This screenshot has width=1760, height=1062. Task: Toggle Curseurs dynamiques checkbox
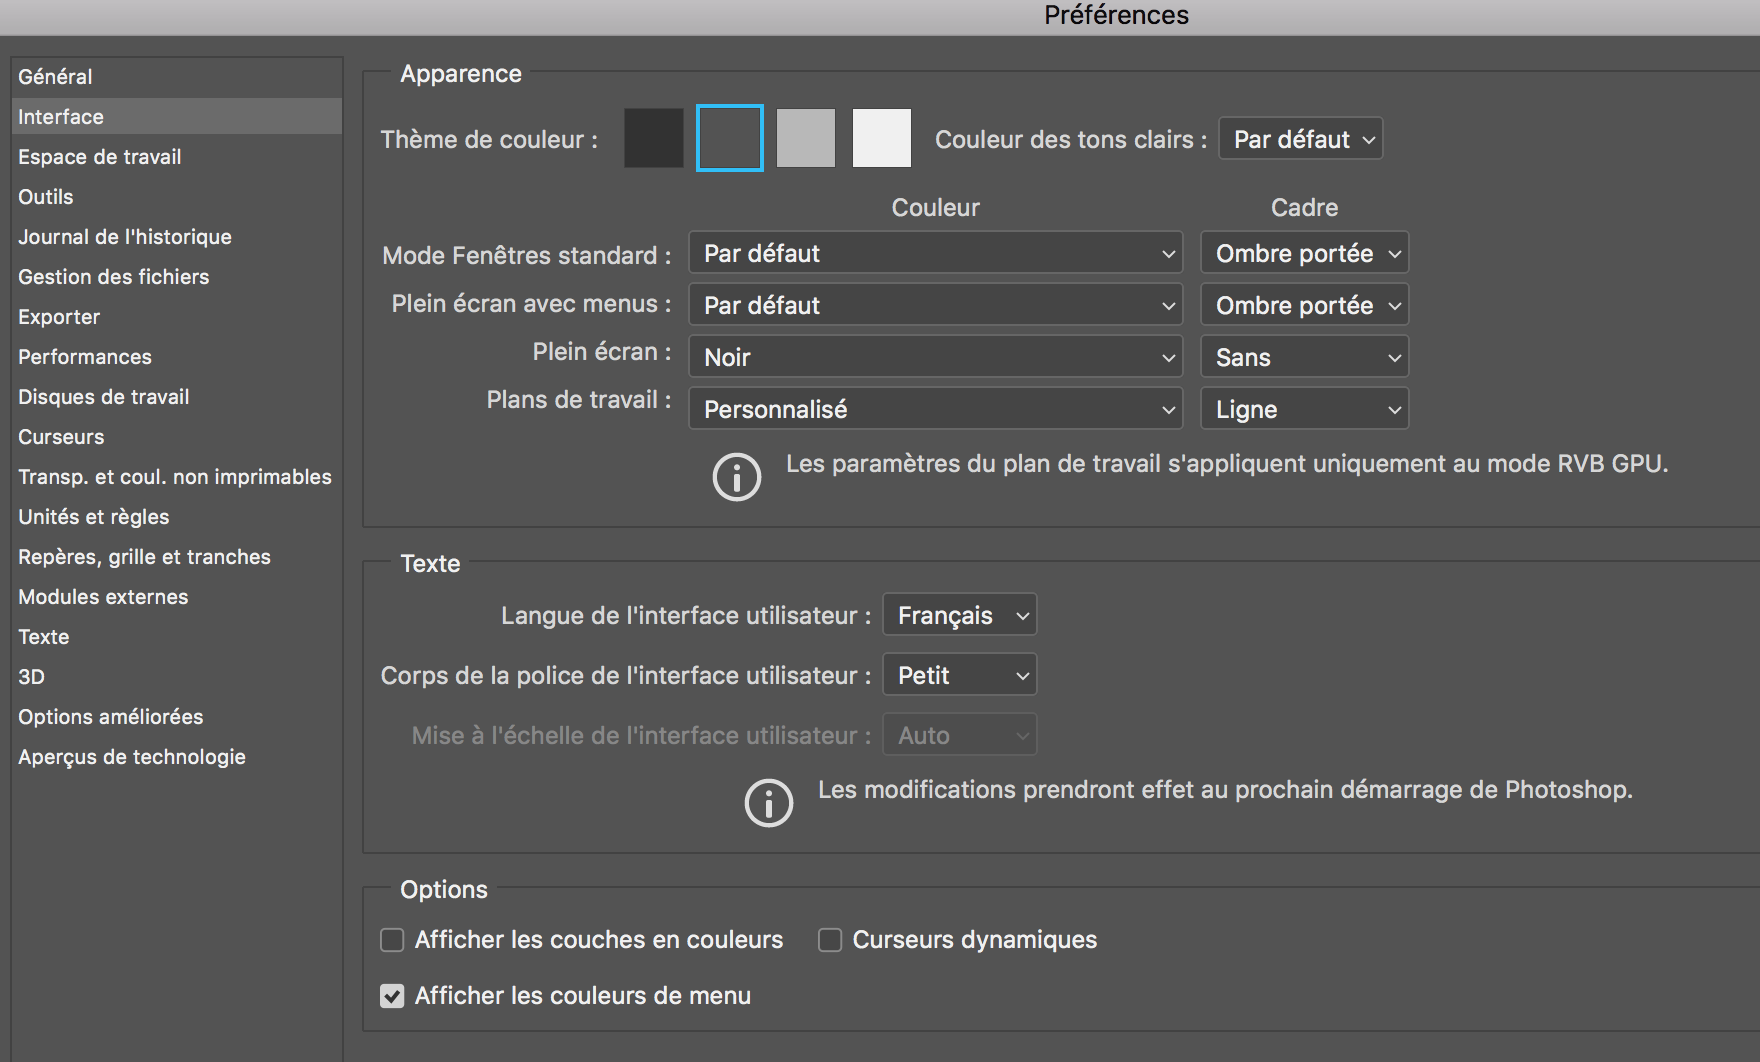(830, 940)
